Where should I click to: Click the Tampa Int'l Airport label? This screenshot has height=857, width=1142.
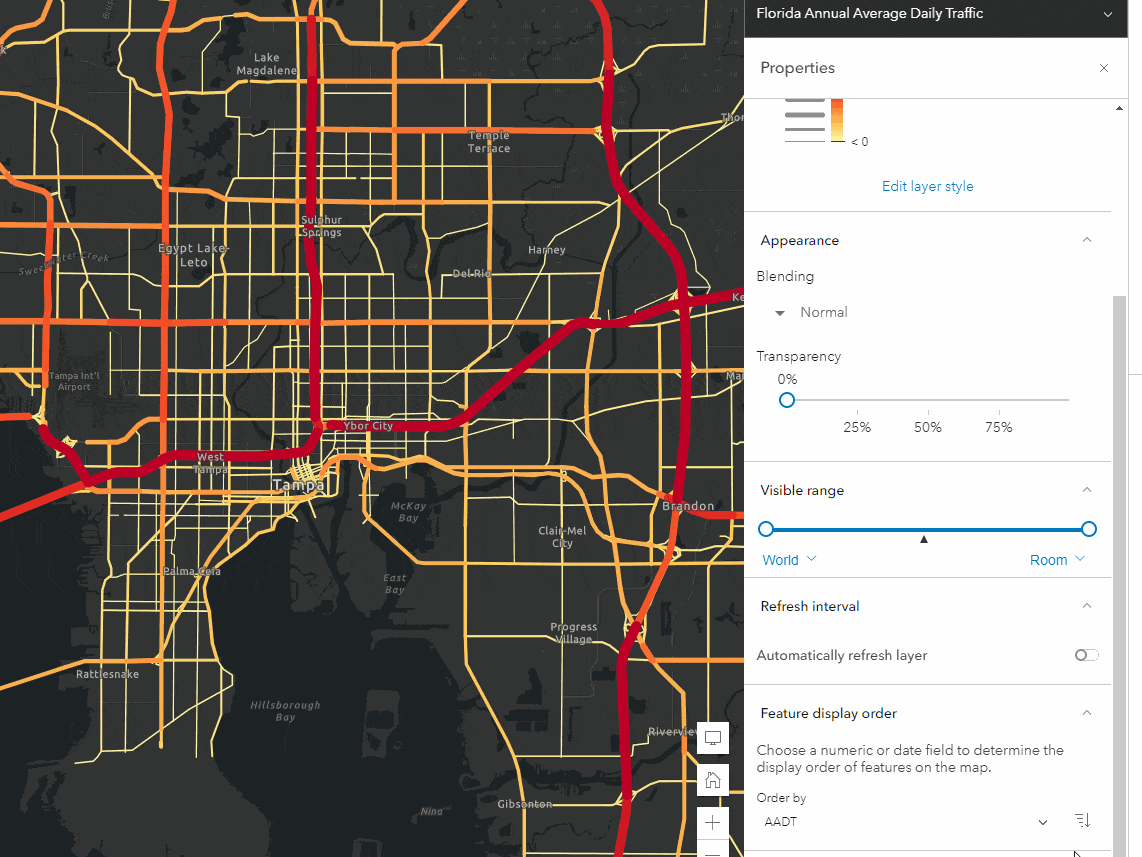coord(74,382)
